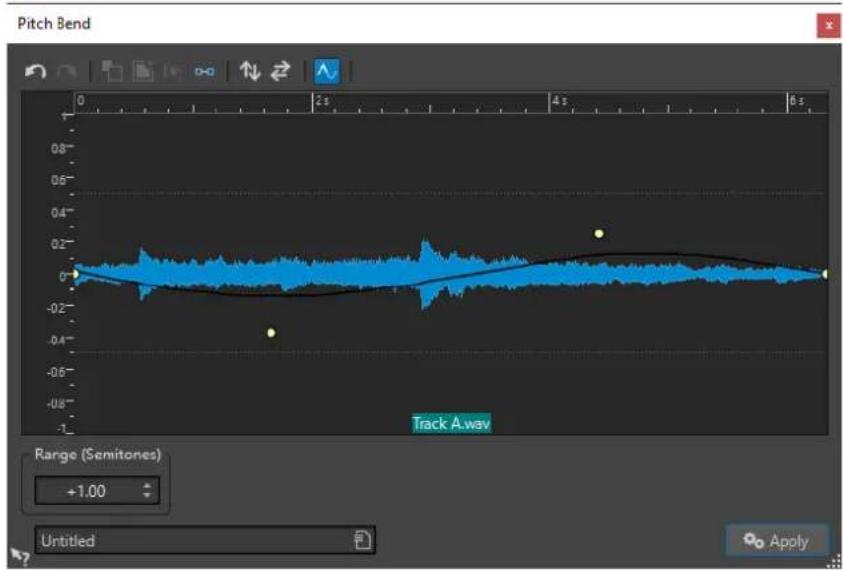Viewport: 843px width, 571px height.
Task: Open presets menu icon in Untitled field
Action: click(x=363, y=540)
